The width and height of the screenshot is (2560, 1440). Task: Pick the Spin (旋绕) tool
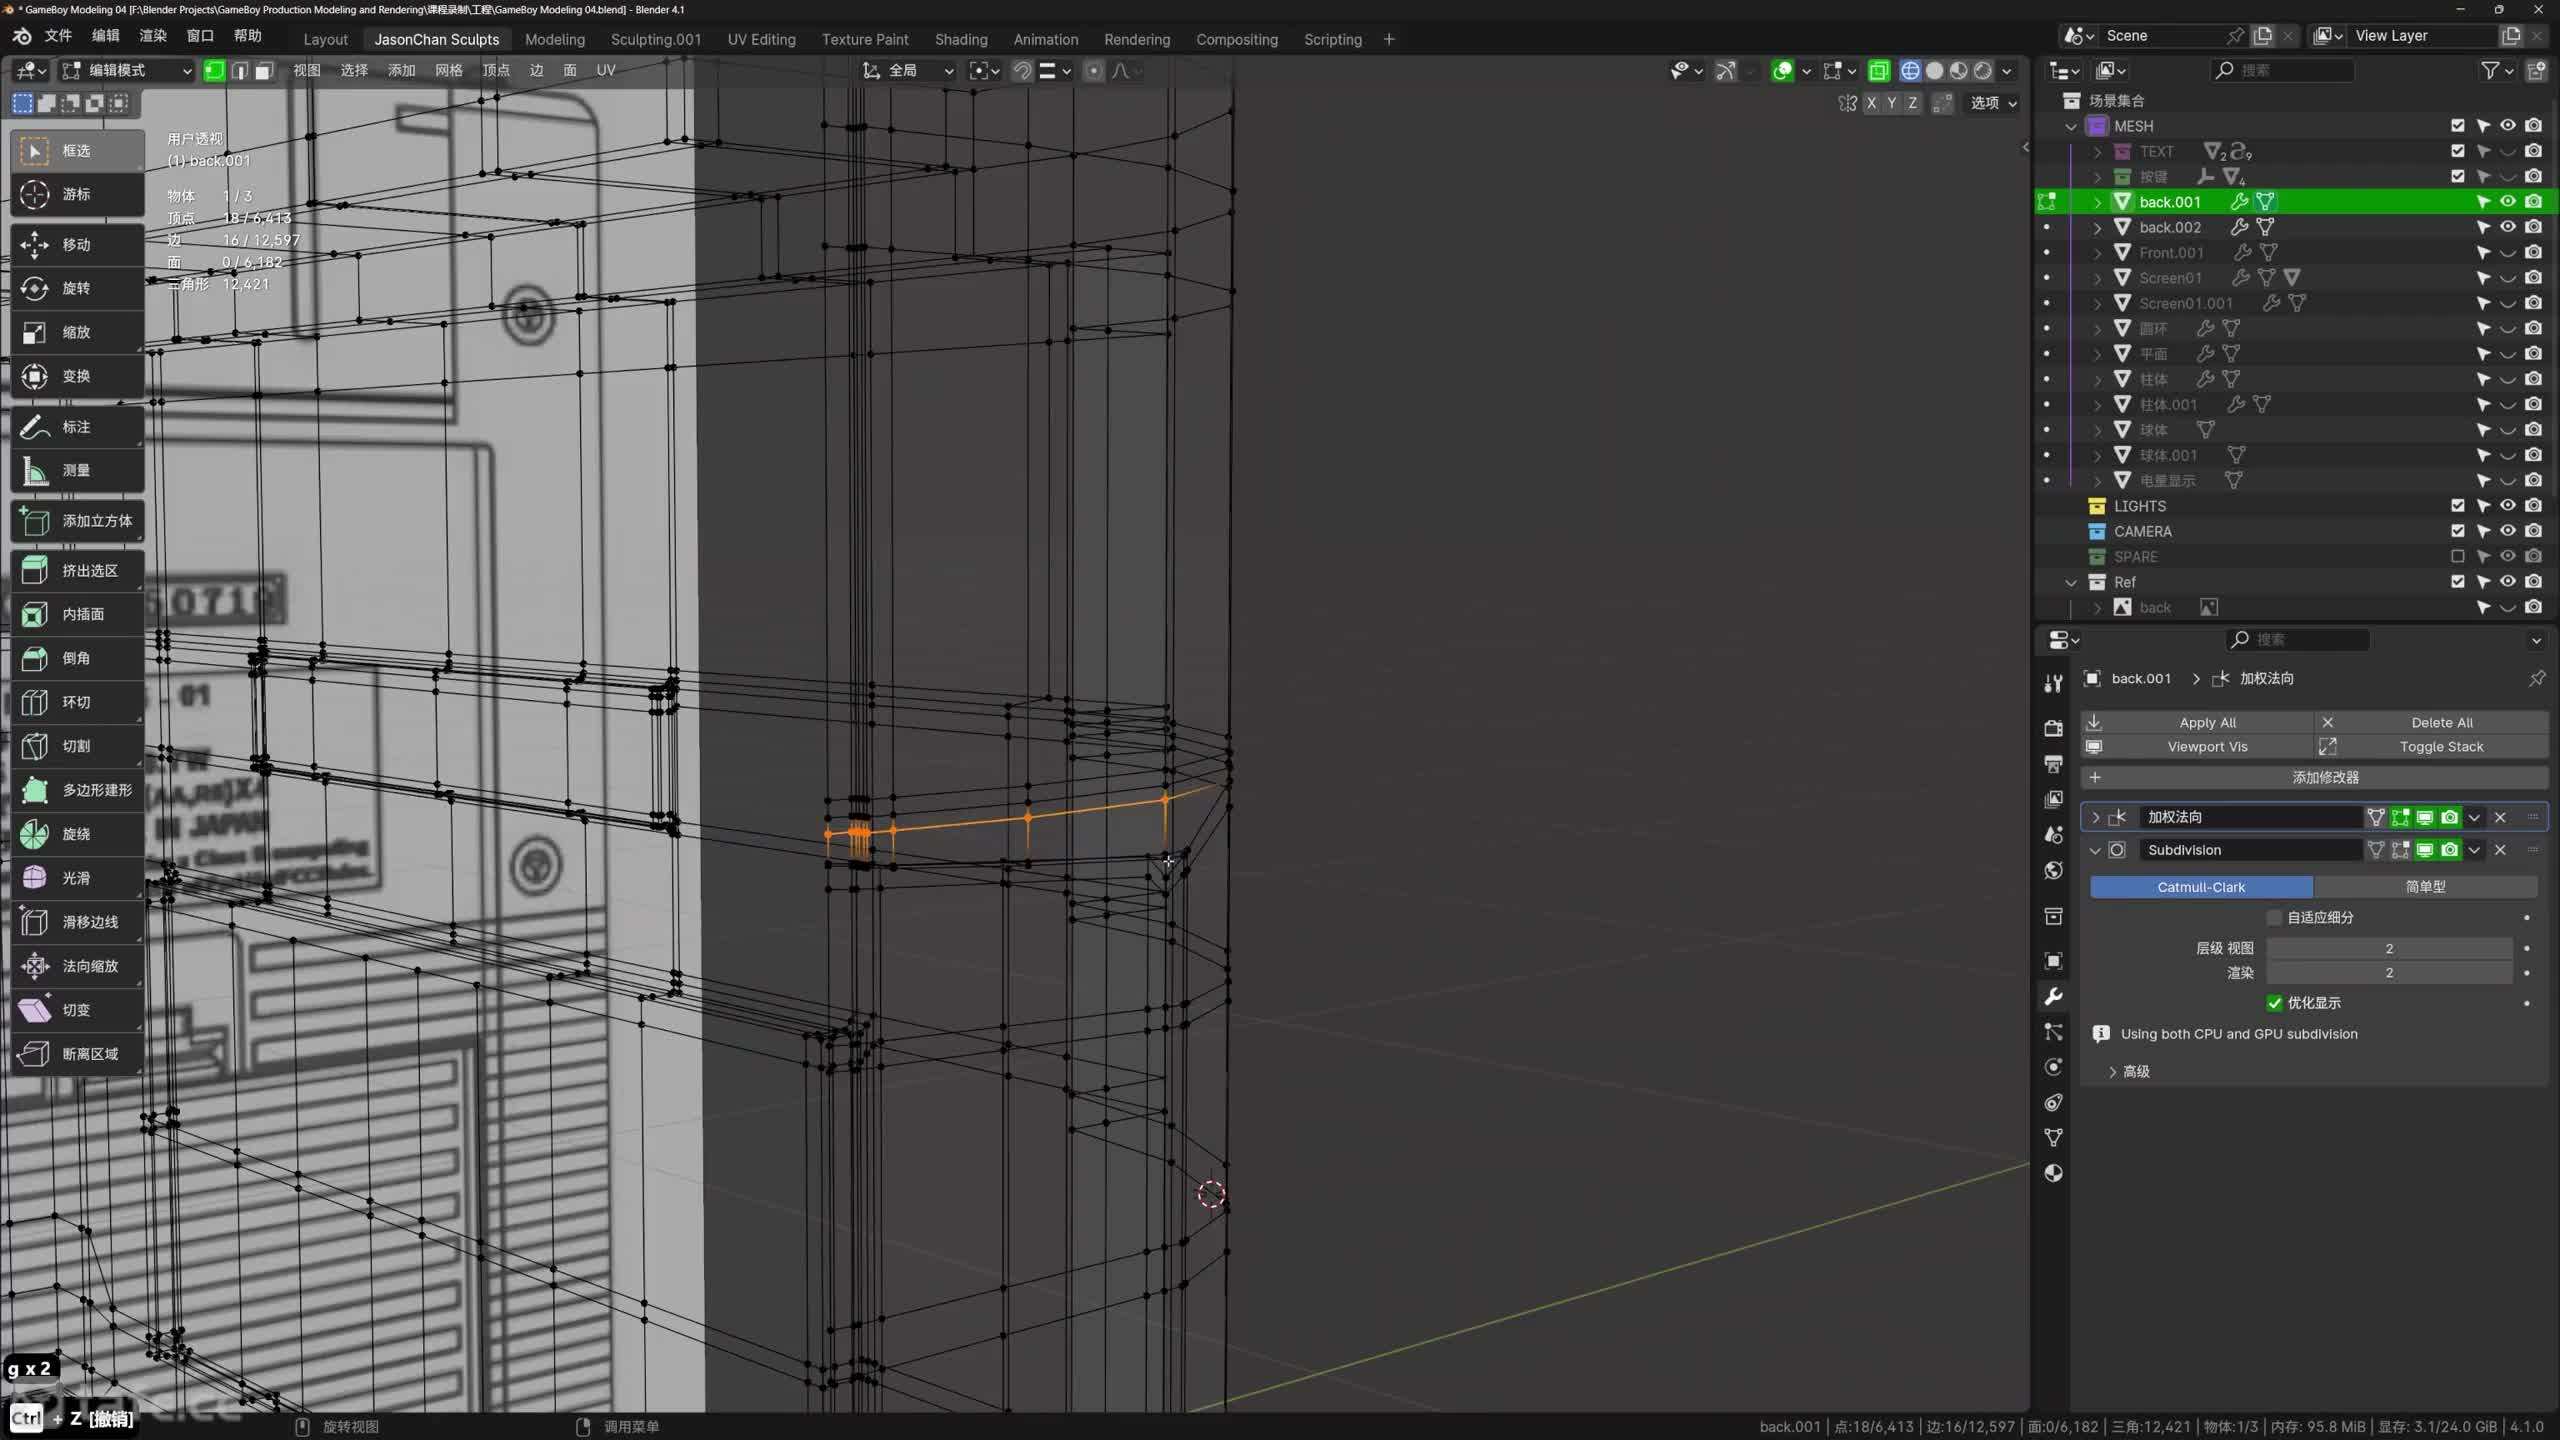pyautogui.click(x=77, y=834)
